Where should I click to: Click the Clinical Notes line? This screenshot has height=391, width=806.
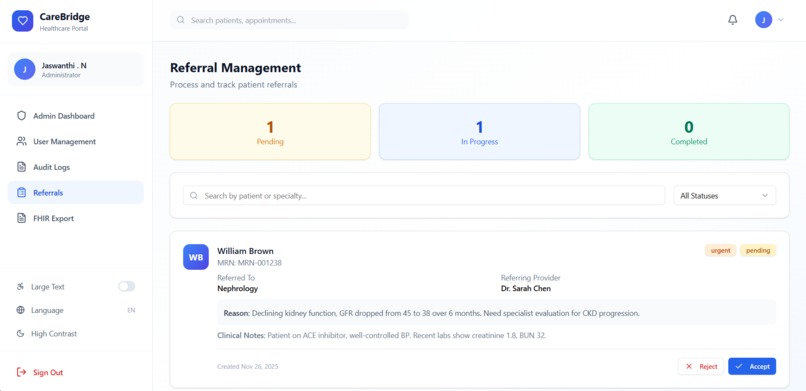pyautogui.click(x=381, y=336)
